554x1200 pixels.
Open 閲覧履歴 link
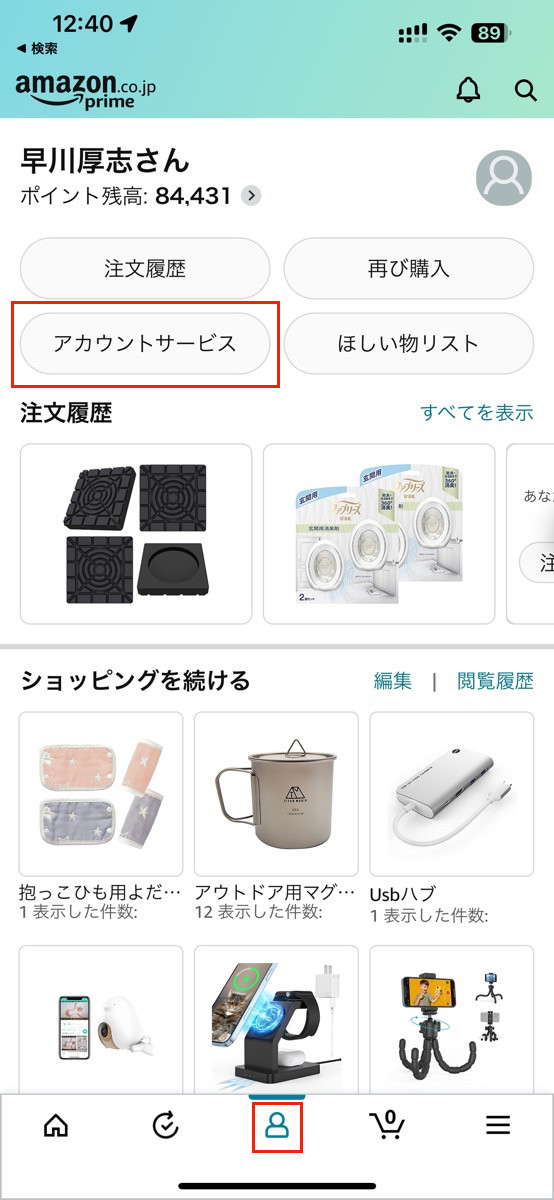pyautogui.click(x=495, y=681)
